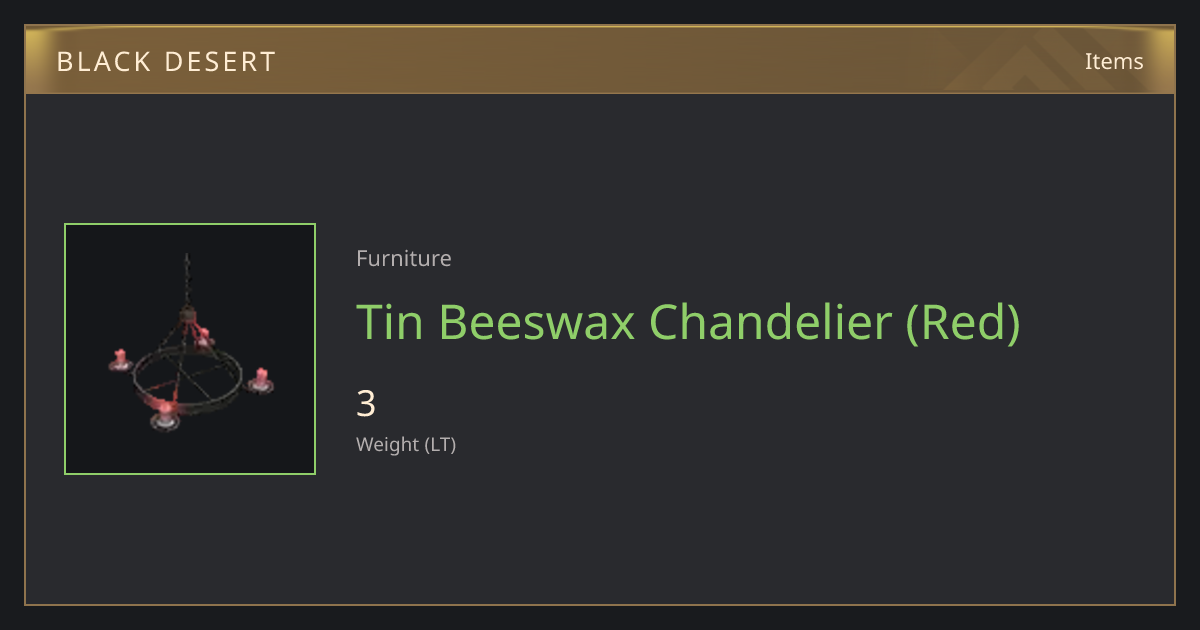Click the faded chevron logo in header
1200x630 pixels.
[1040, 62]
